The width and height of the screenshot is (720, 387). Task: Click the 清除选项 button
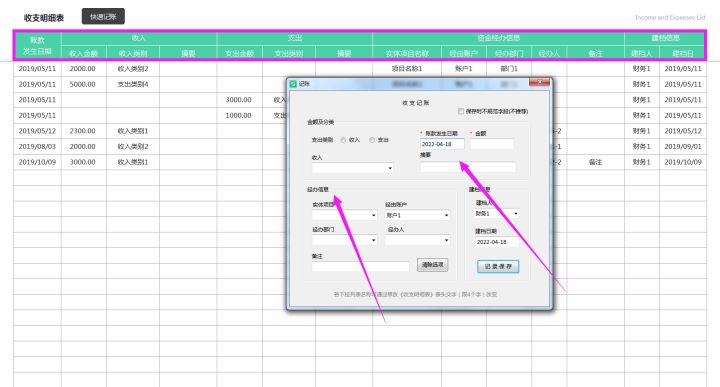[433, 265]
